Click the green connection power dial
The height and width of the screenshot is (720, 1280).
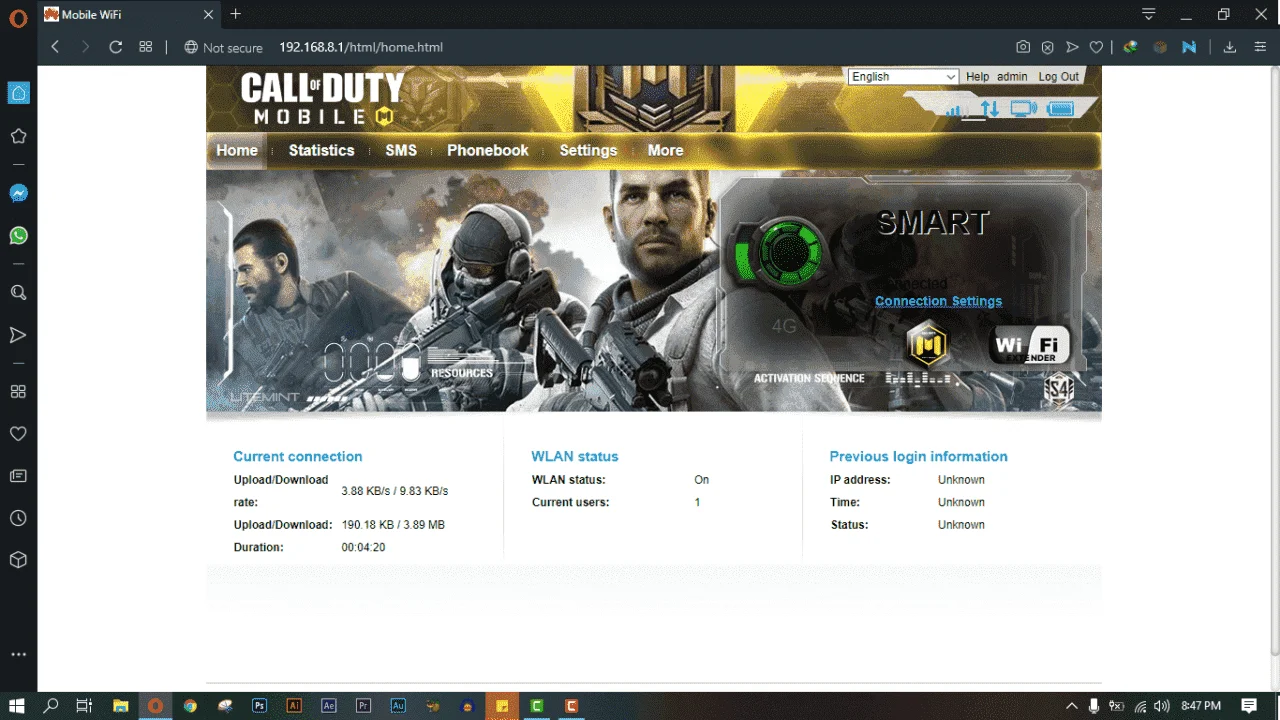tap(788, 251)
